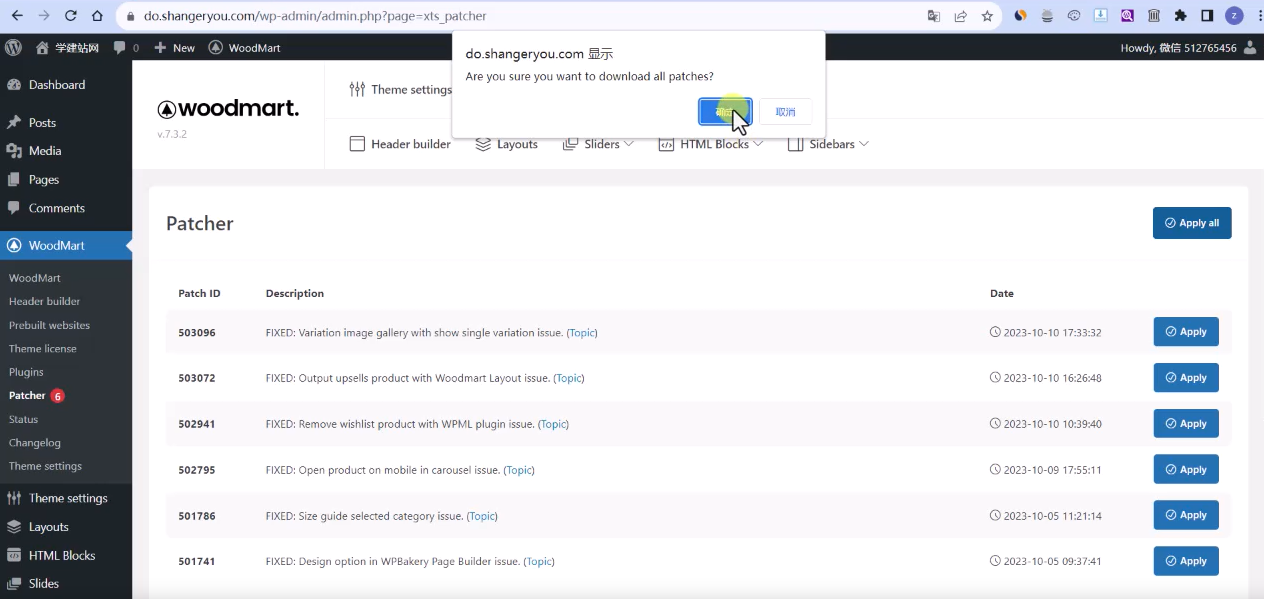Screen dimensions: 1264x599
Task: Open the download arrow extension icon
Action: pos(1101,16)
